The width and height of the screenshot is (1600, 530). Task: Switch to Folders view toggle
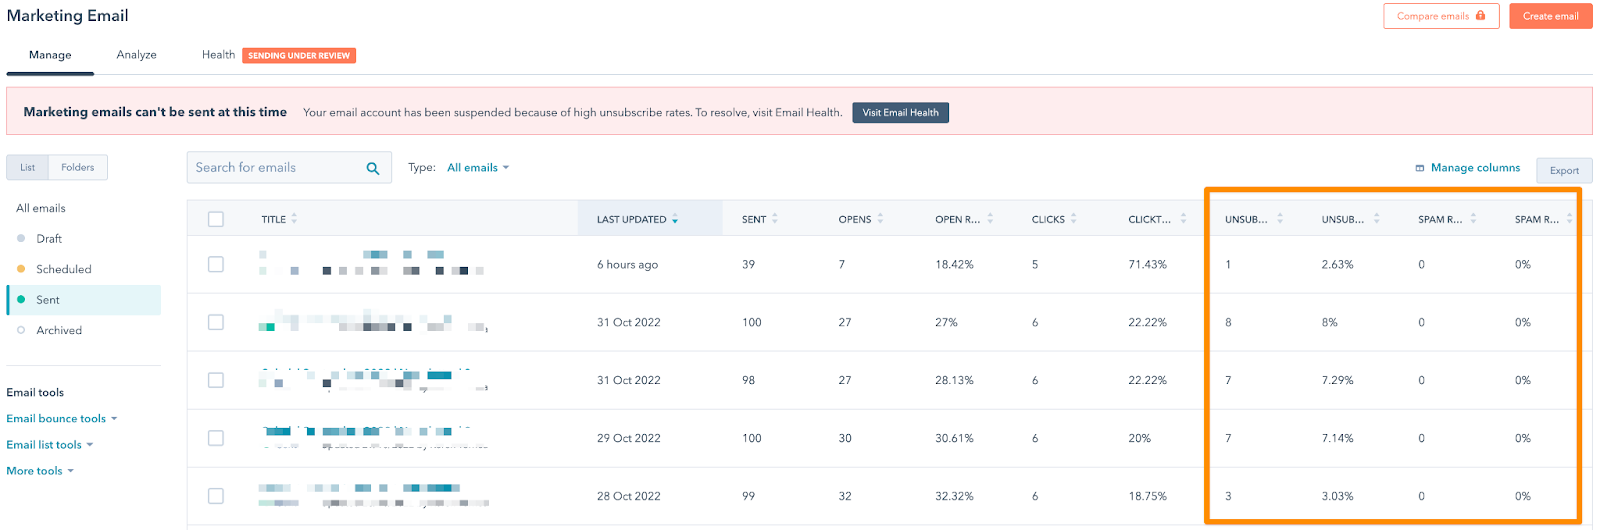[x=77, y=168]
